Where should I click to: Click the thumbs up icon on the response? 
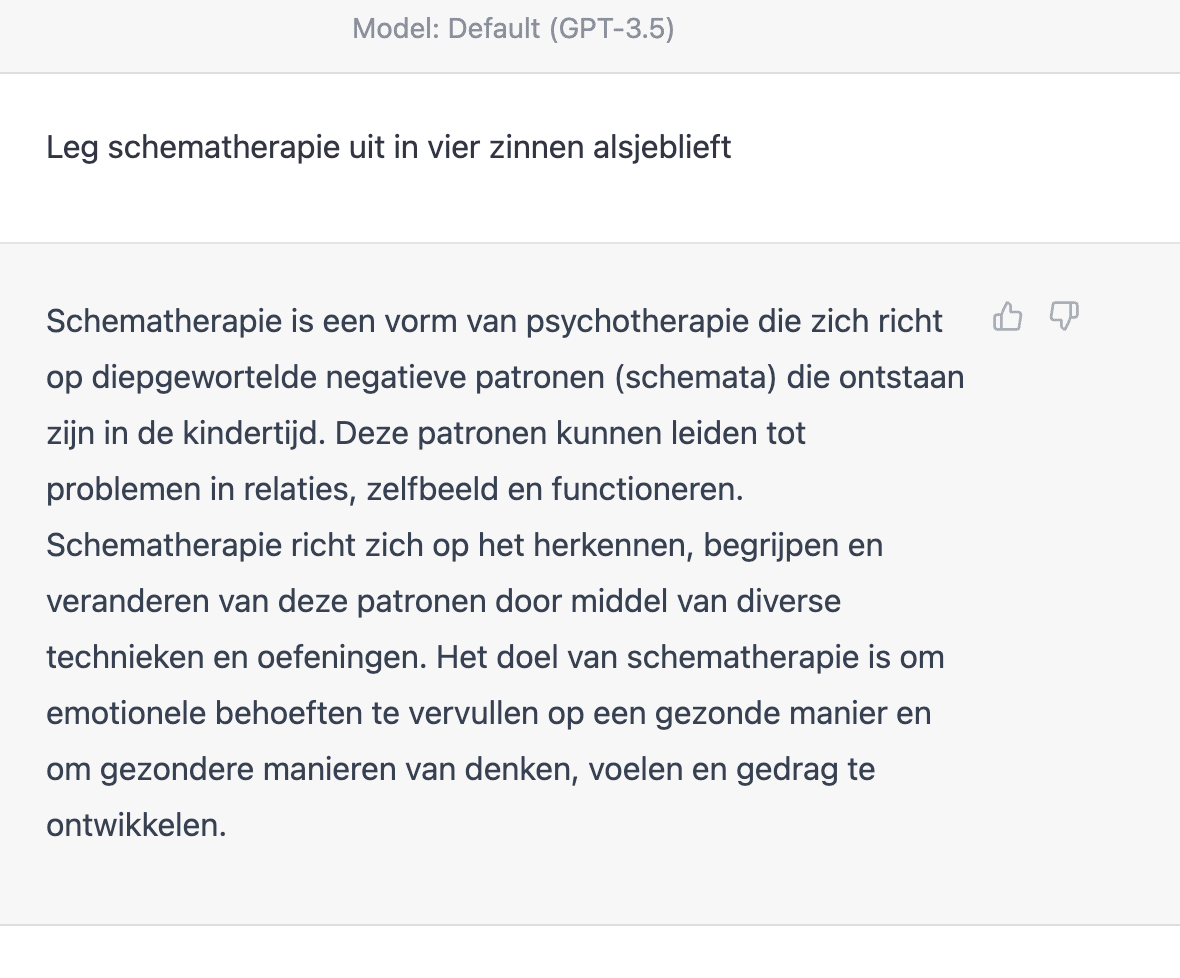[1007, 317]
